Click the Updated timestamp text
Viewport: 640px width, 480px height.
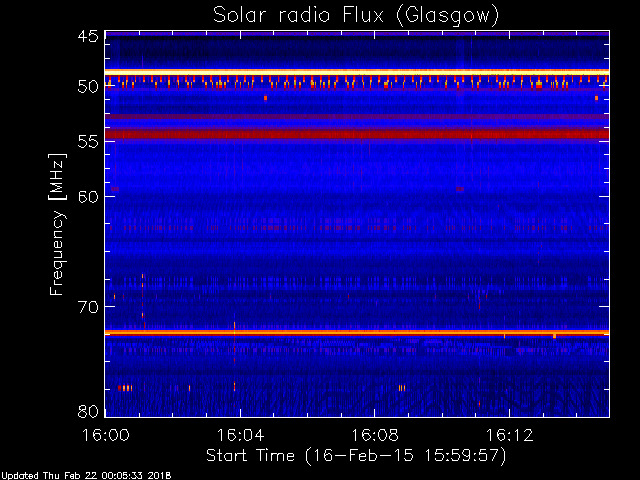coord(86,476)
